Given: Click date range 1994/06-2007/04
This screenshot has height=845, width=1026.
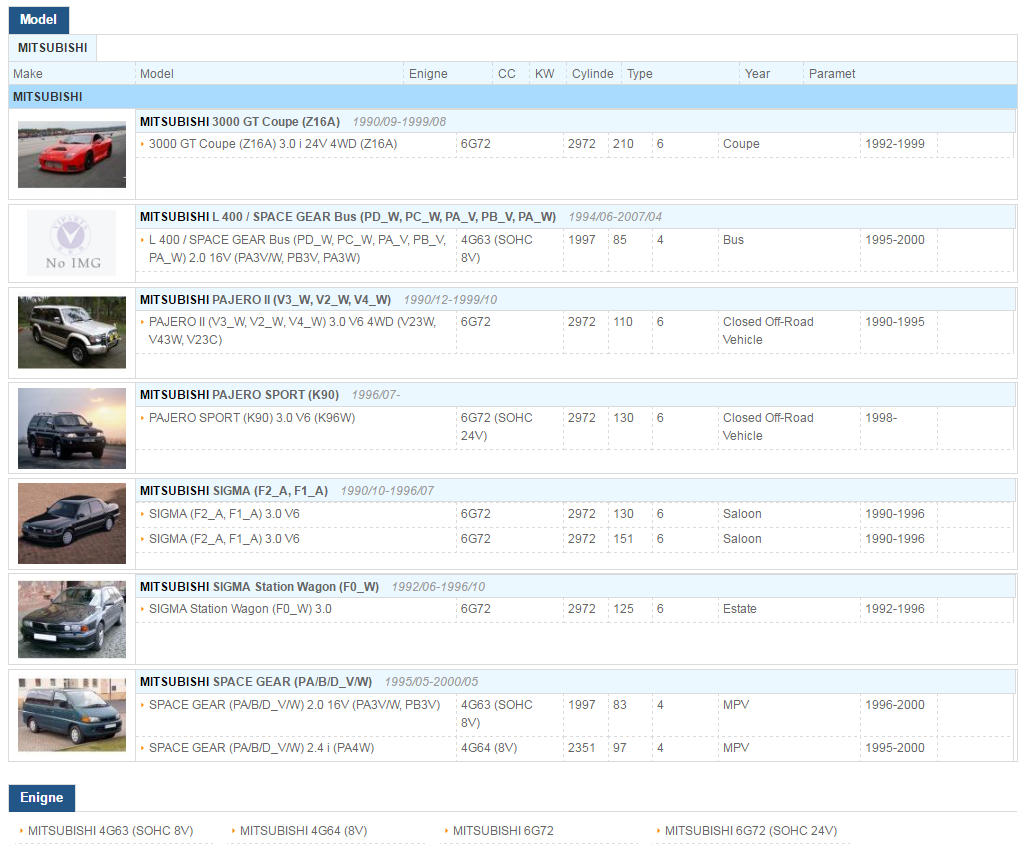Looking at the screenshot, I should pos(615,217).
